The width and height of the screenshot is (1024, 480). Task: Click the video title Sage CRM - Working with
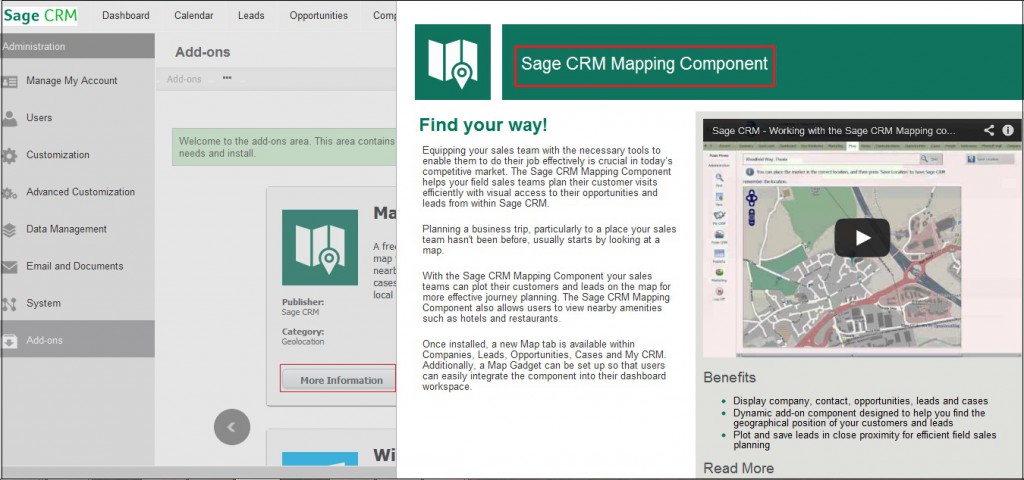click(833, 130)
